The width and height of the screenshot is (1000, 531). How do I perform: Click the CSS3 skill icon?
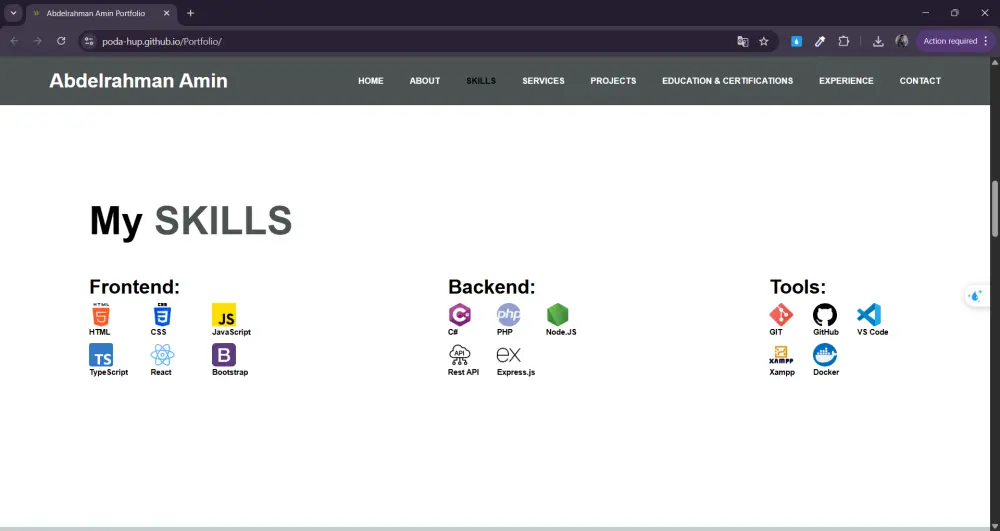pyautogui.click(x=162, y=314)
